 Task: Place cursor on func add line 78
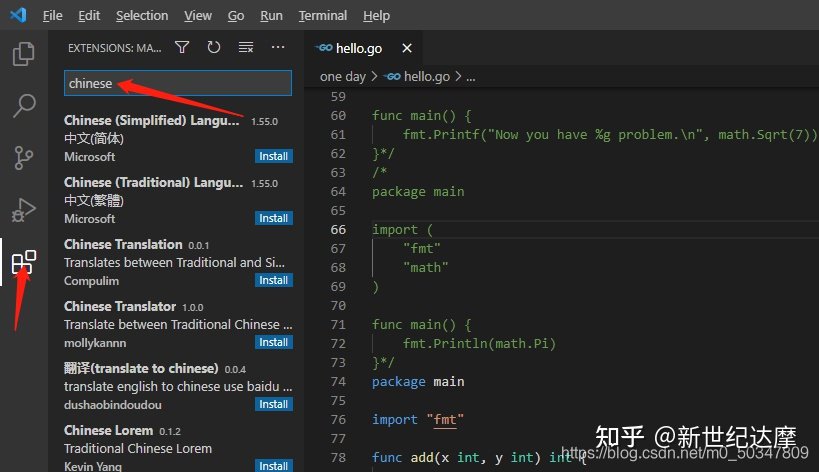(479, 457)
